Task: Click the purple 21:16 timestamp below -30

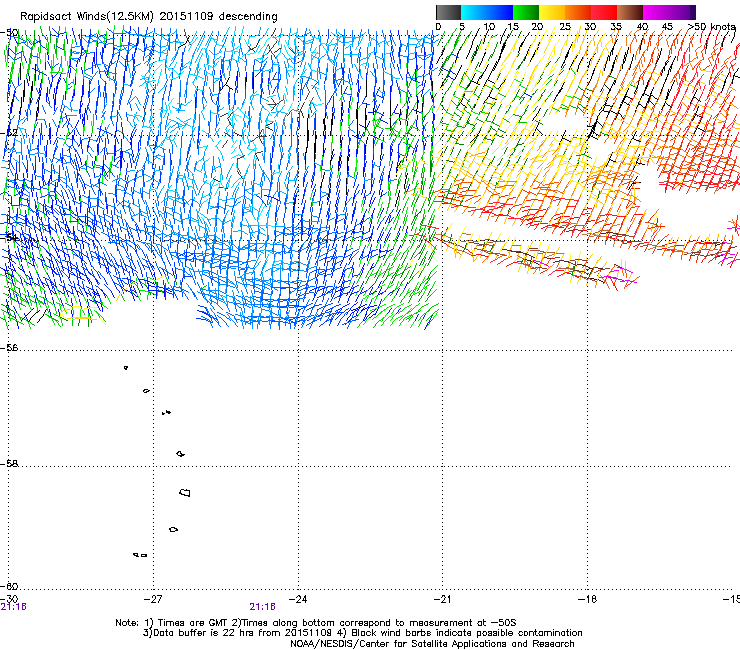Action: tap(14, 607)
